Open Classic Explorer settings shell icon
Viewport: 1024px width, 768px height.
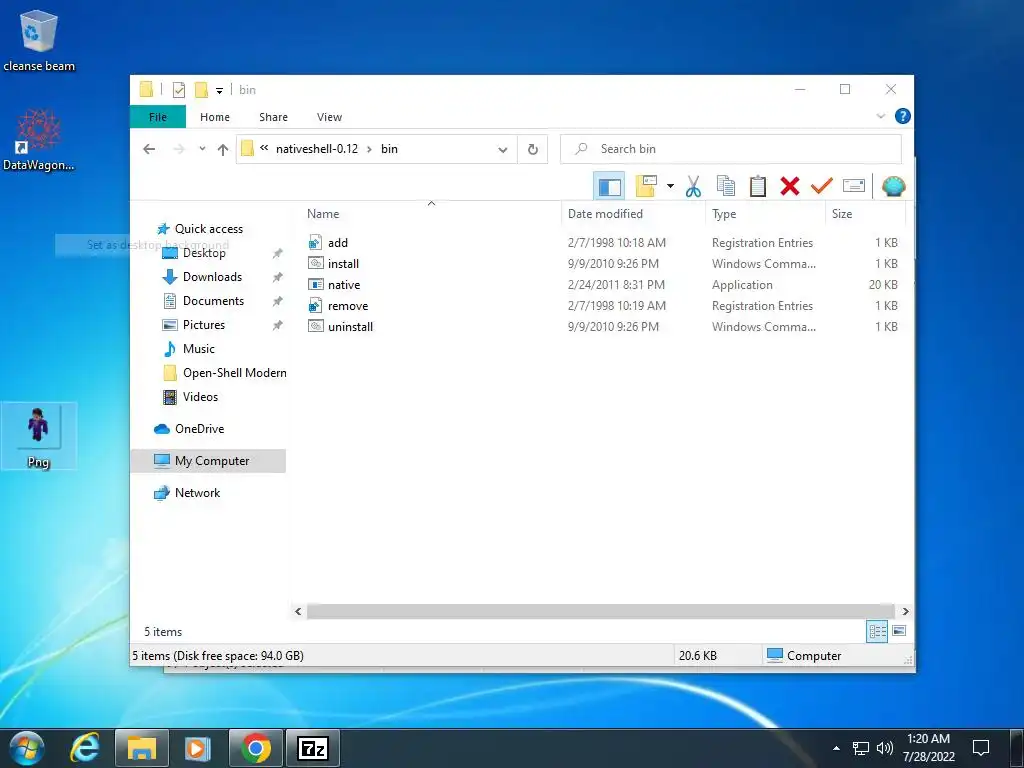[893, 186]
